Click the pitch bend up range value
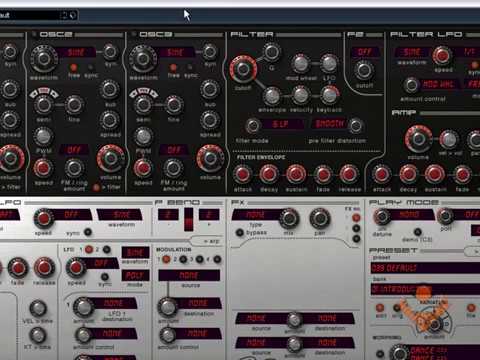Screen dimensions: 480x360 point(209,214)
